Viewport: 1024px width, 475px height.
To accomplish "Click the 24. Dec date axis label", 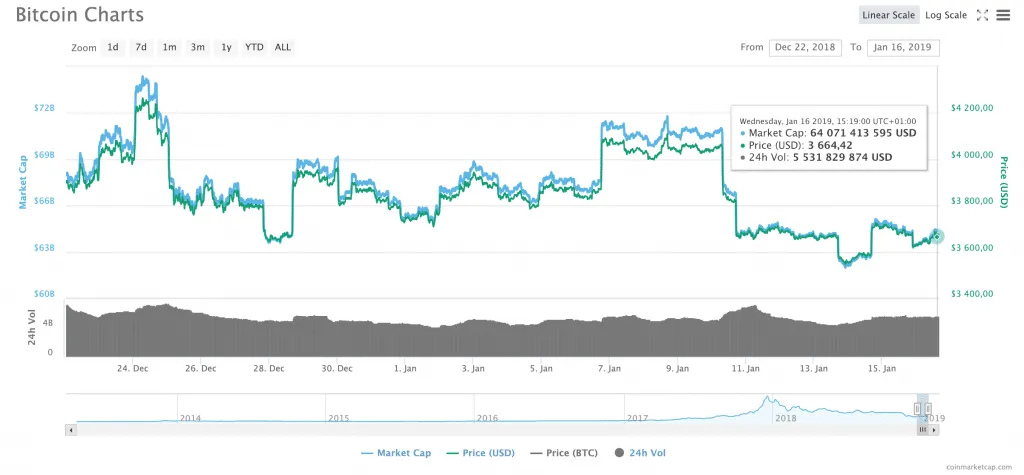I will (x=133, y=369).
